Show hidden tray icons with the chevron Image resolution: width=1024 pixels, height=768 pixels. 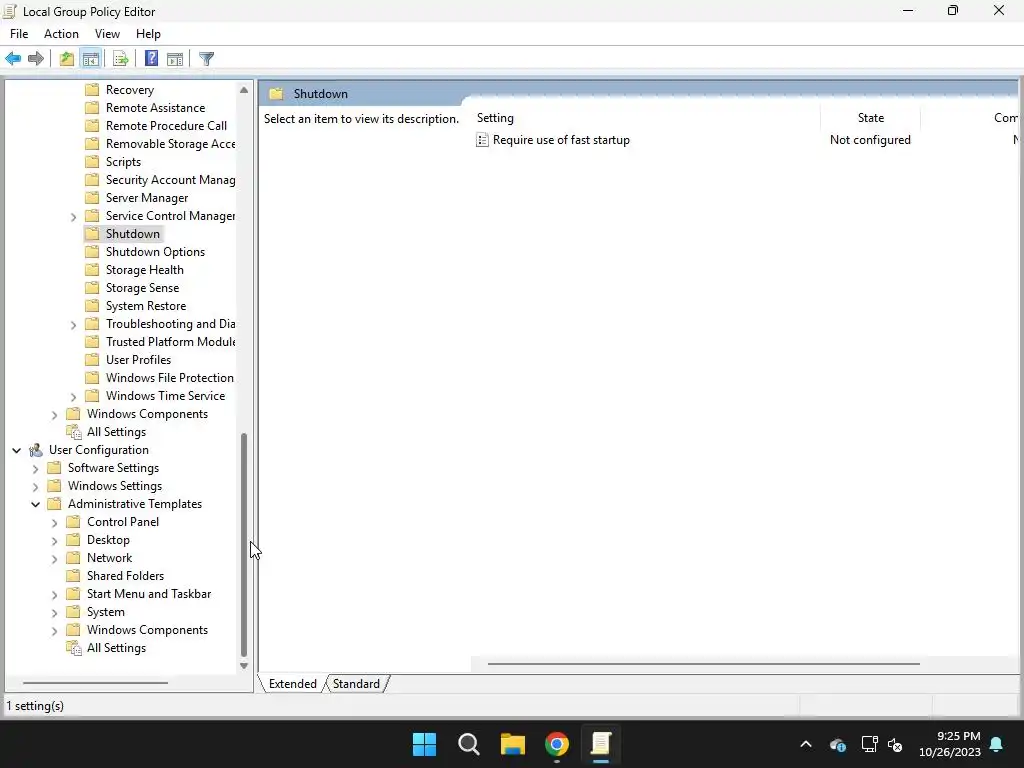[x=806, y=744]
